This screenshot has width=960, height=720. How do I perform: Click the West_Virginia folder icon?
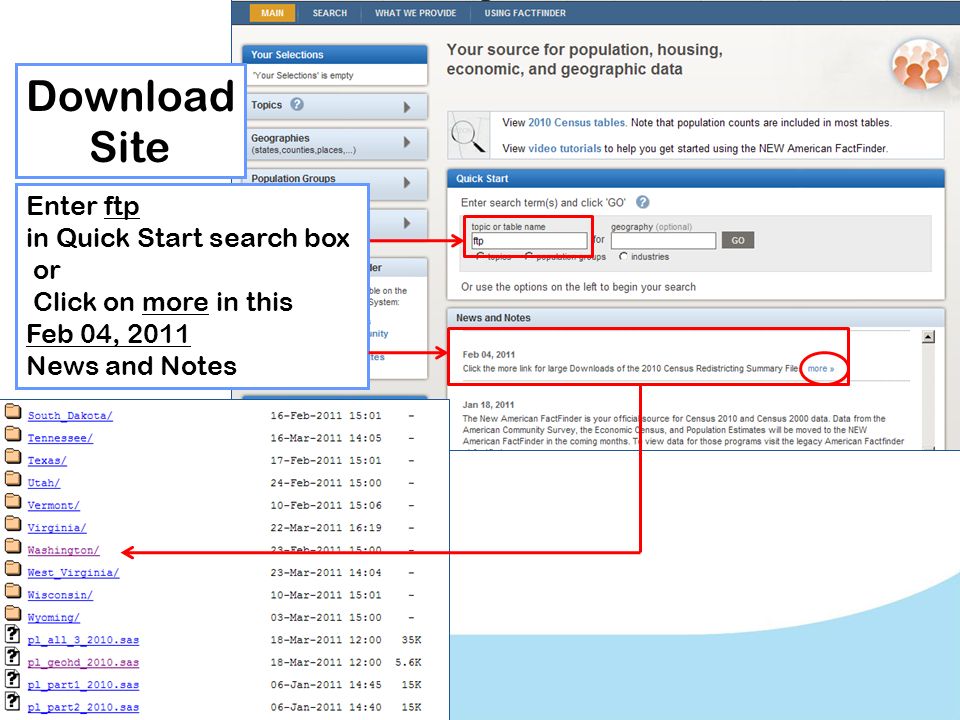tap(13, 568)
